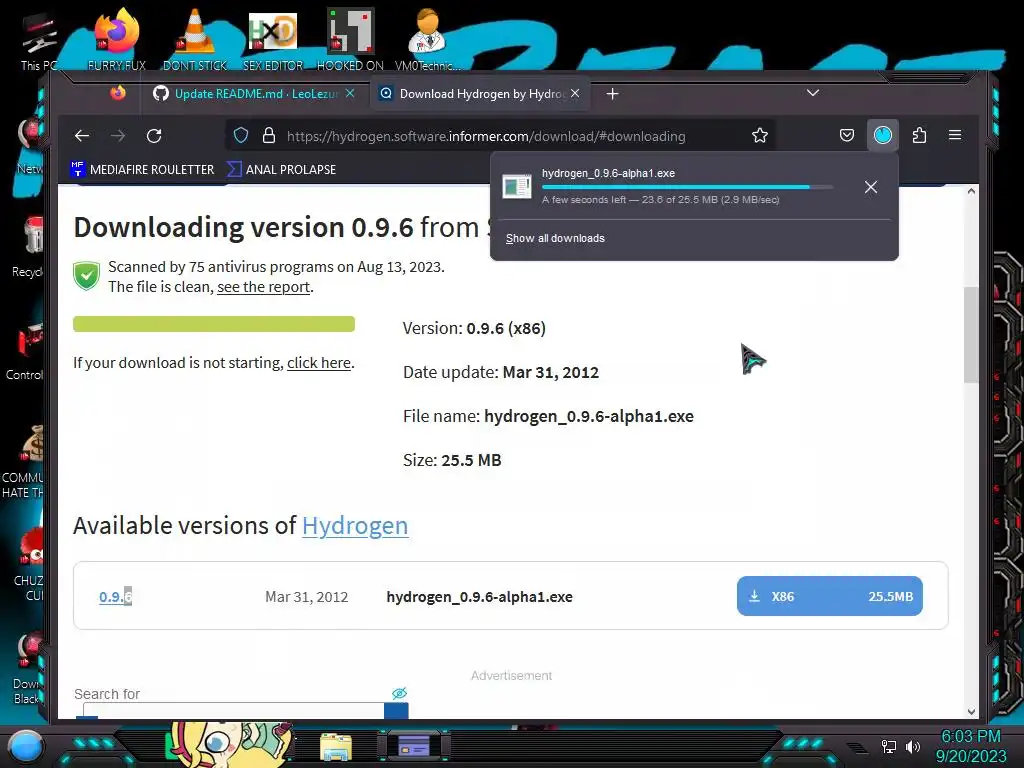Click the taskbar app icon beside File Explorer

[x=414, y=746]
